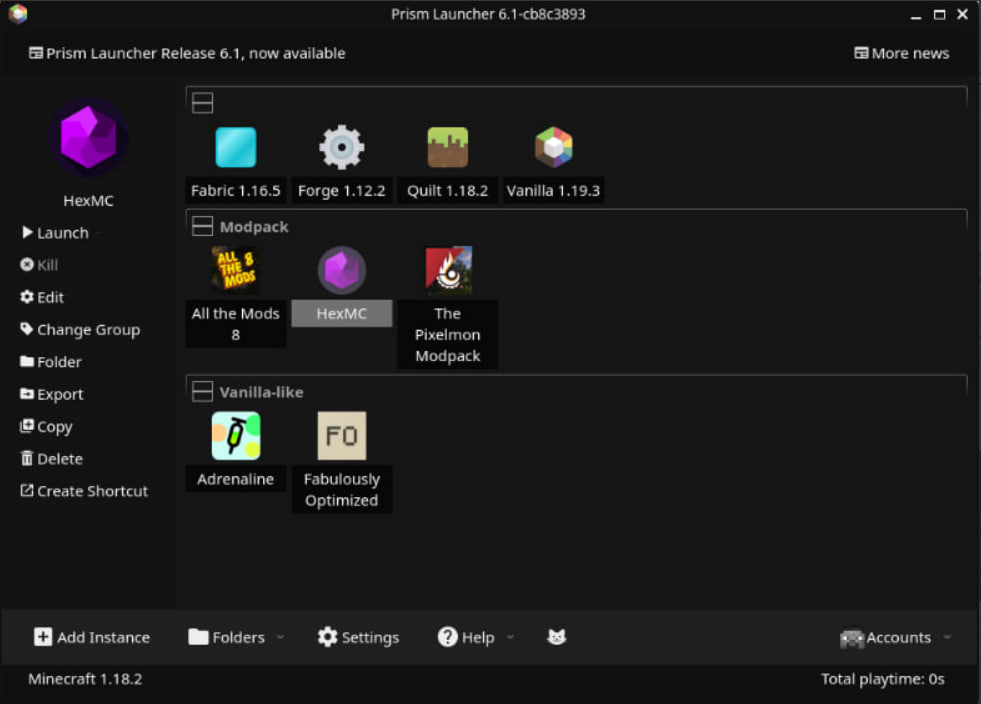
Task: Maximize the Prism Launcher window
Action: click(x=939, y=14)
